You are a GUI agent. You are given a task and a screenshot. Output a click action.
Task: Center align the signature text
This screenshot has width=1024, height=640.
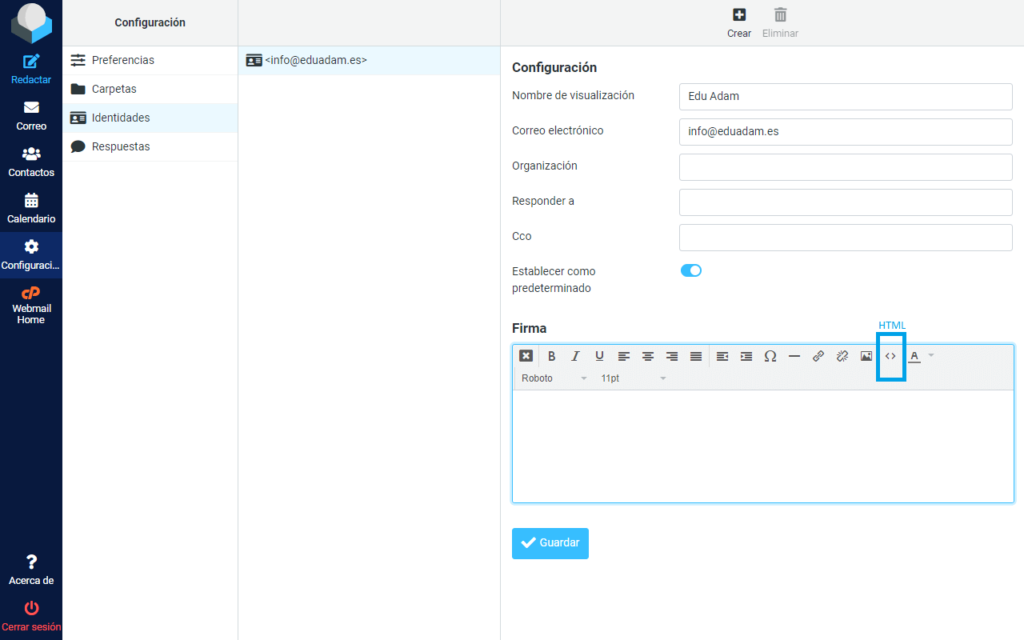tap(648, 356)
